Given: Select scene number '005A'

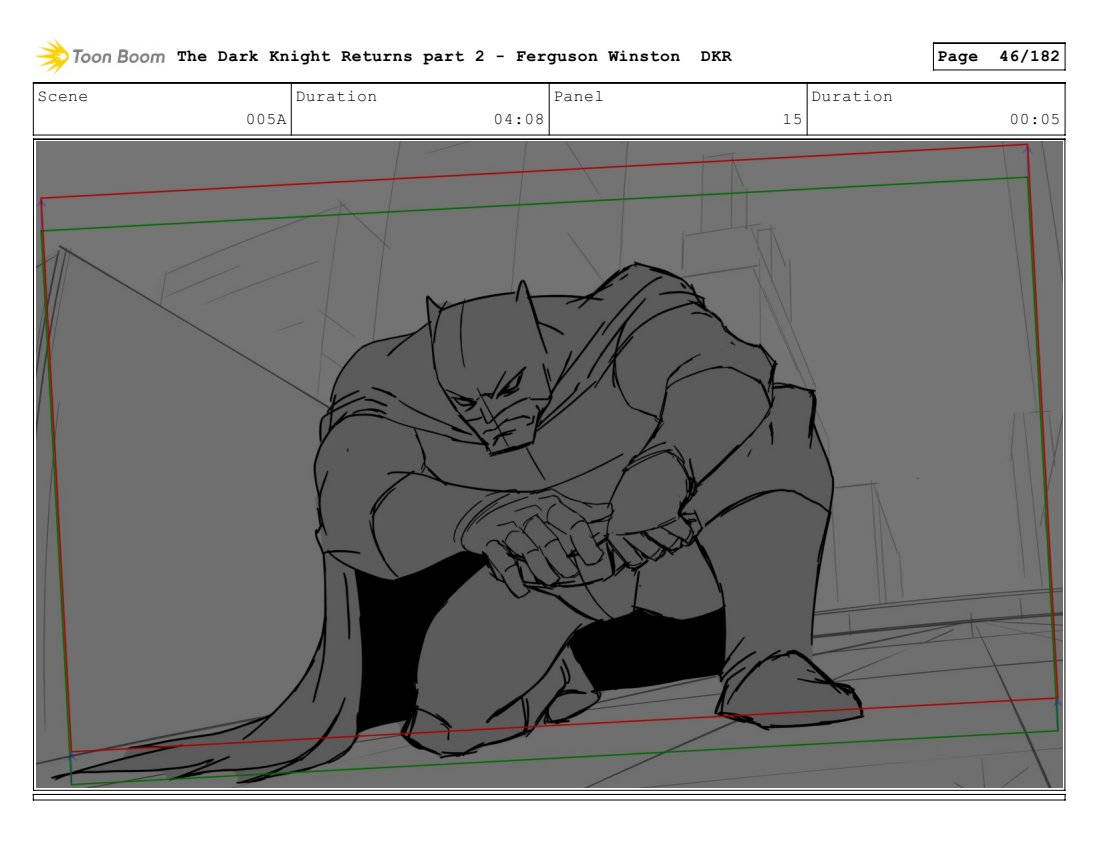Looking at the screenshot, I should (x=266, y=119).
